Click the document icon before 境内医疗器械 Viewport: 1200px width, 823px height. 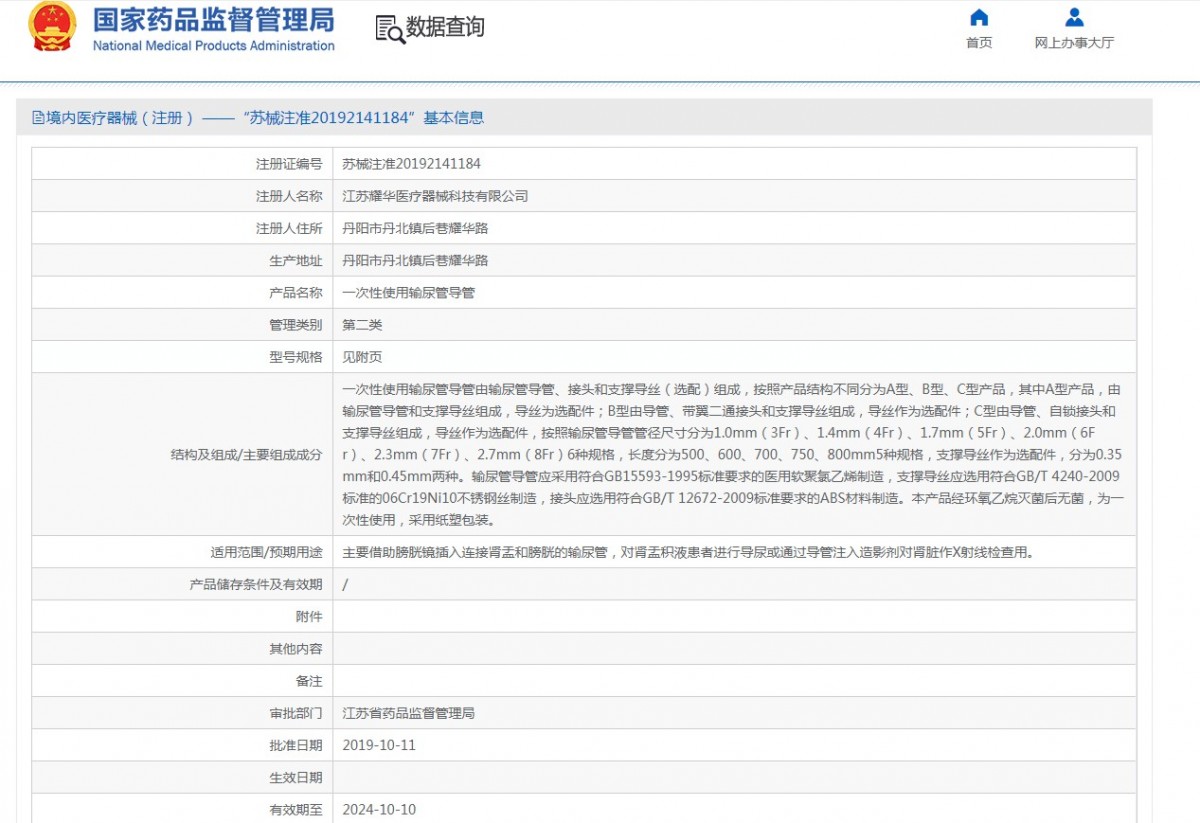tap(38, 118)
